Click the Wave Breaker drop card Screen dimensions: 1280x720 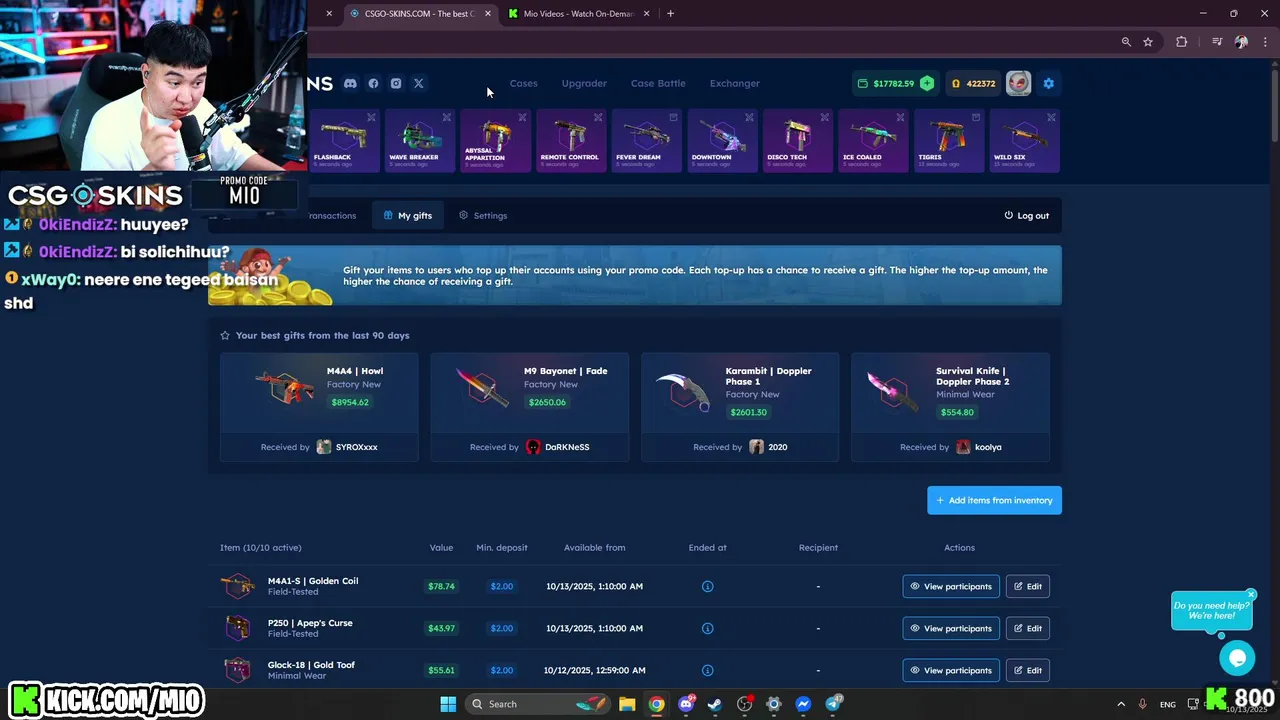point(420,141)
